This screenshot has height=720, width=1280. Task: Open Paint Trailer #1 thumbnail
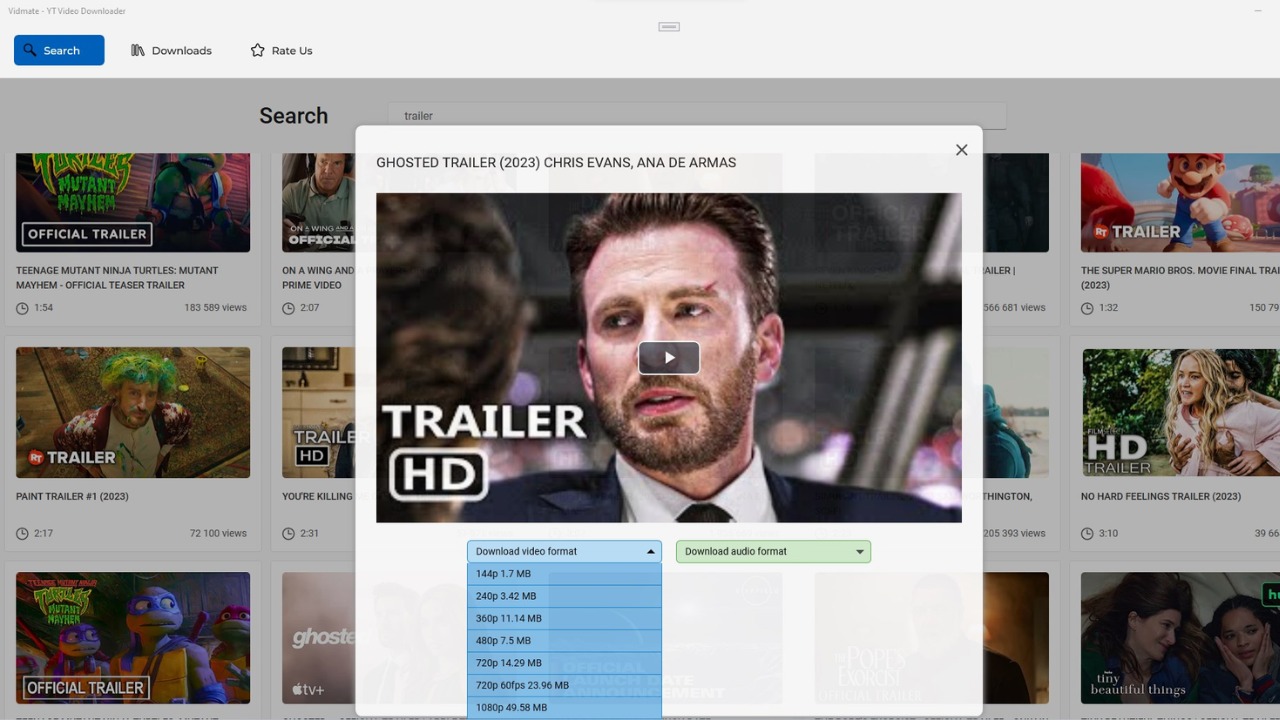click(133, 412)
